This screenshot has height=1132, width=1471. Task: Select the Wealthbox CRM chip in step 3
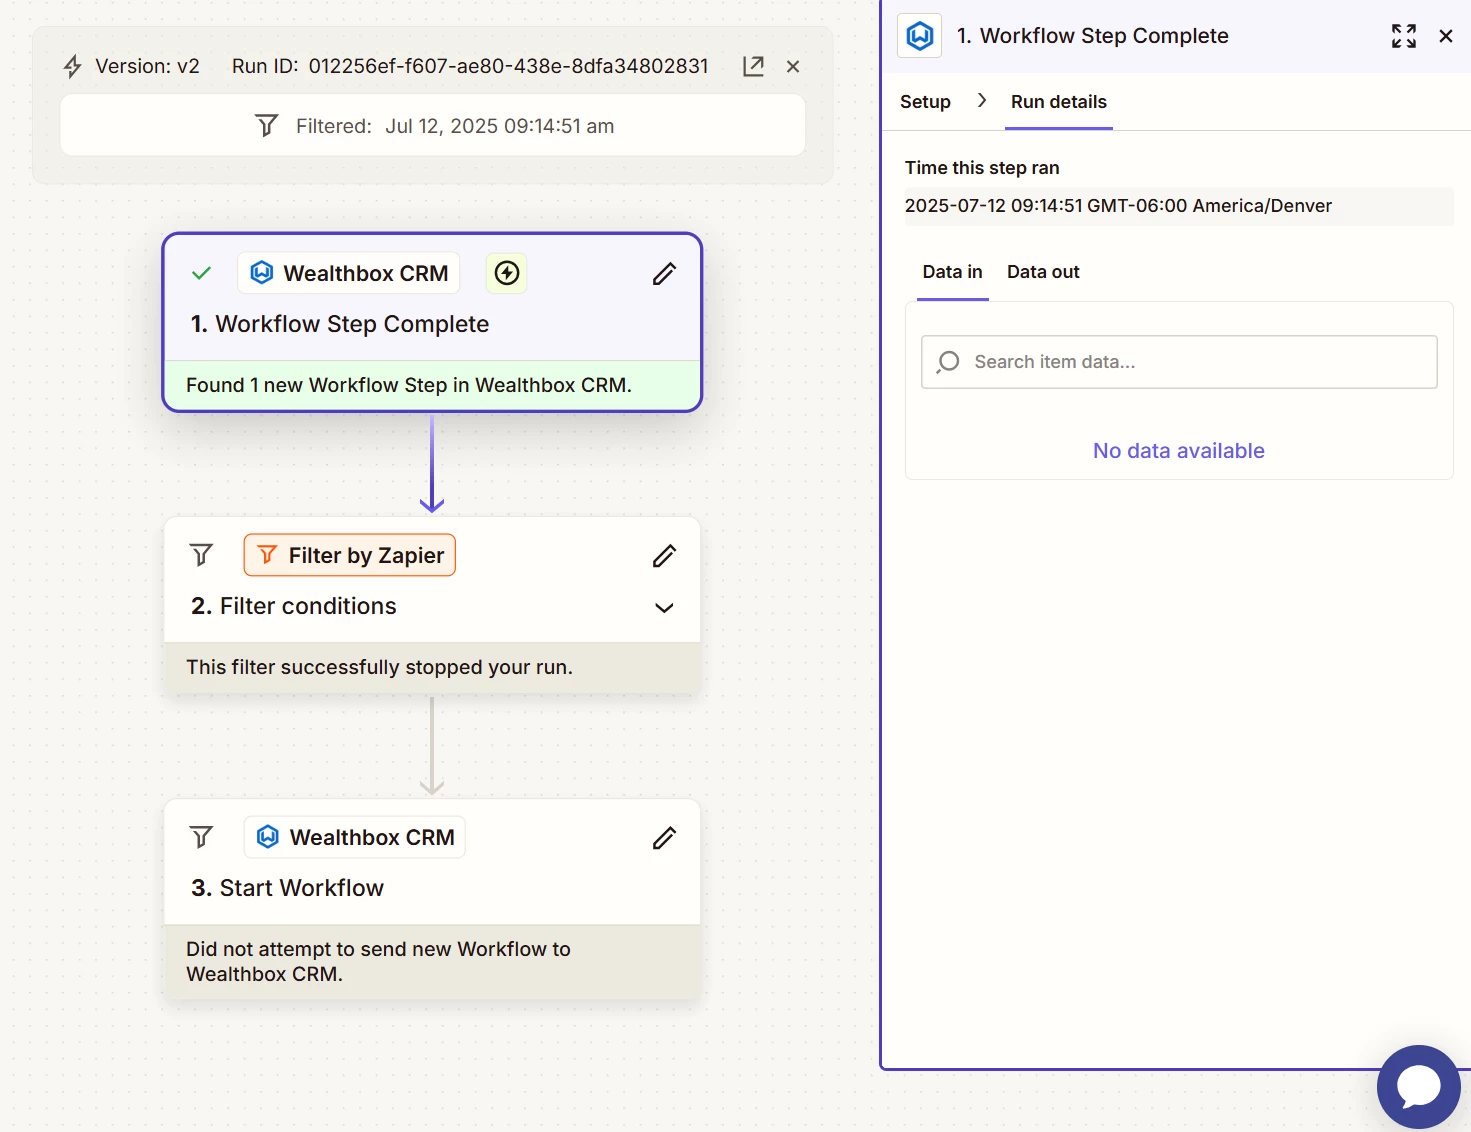coord(355,837)
